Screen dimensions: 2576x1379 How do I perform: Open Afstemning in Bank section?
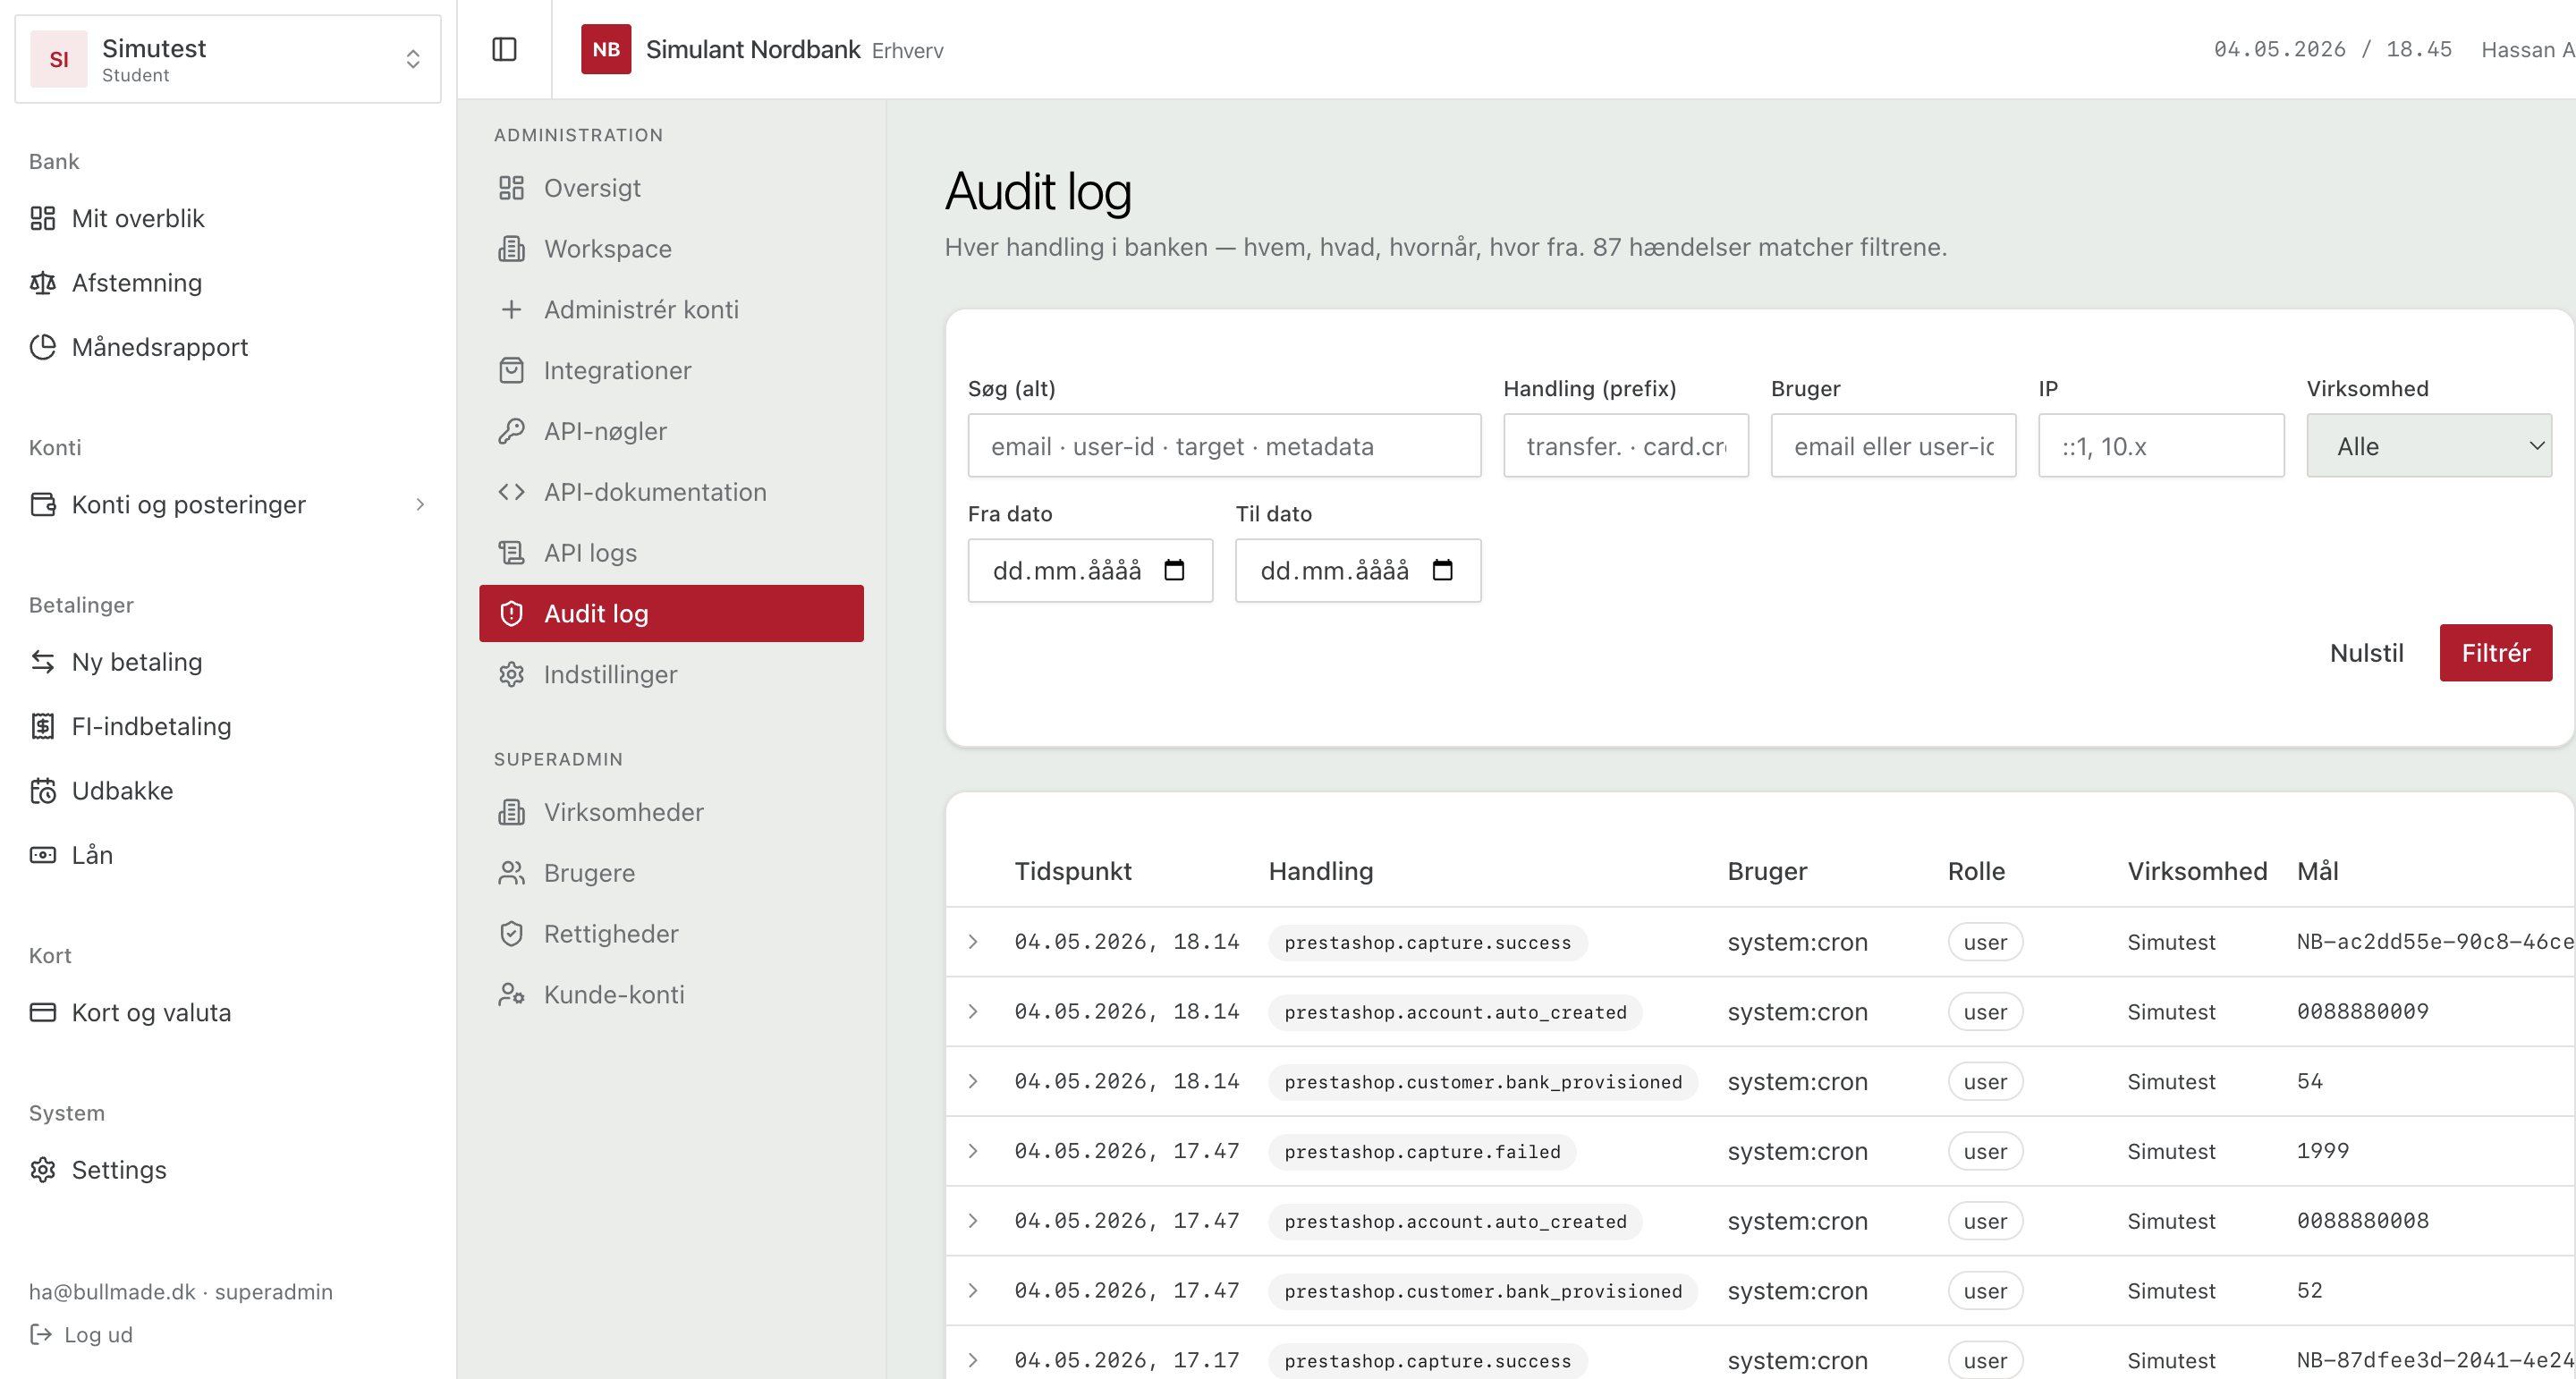[228, 283]
